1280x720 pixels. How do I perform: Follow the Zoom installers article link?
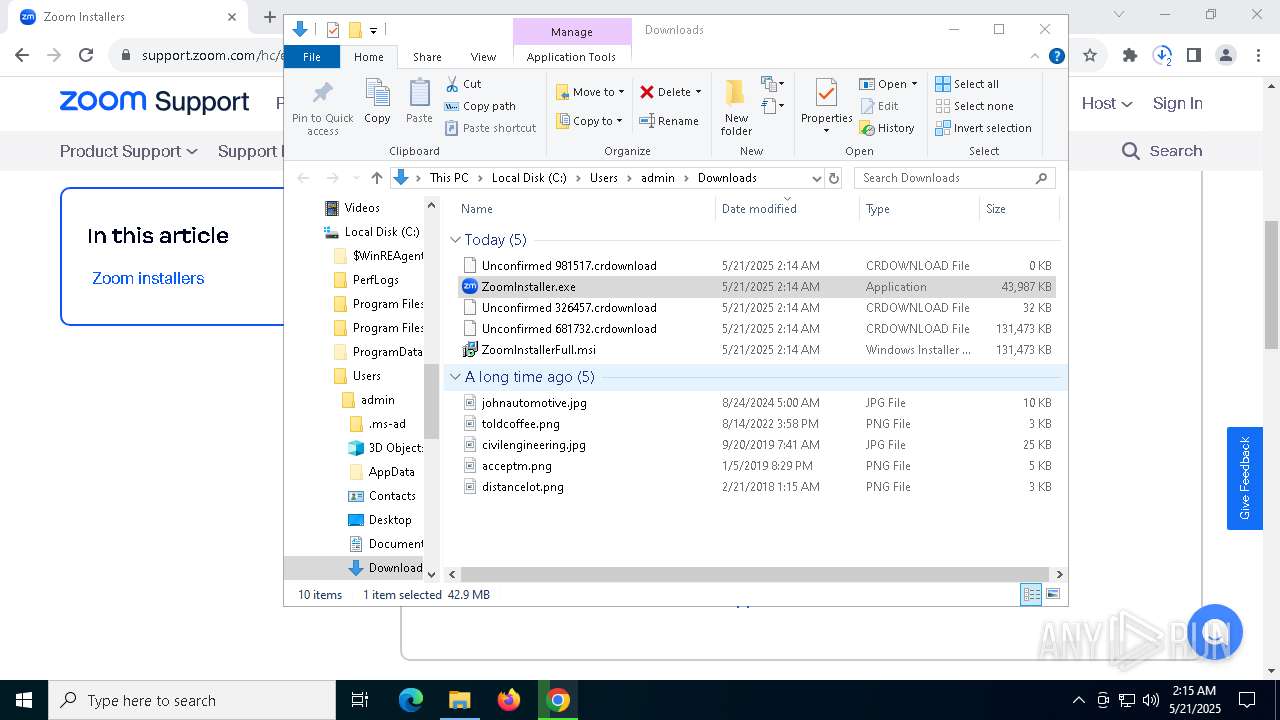[x=148, y=278]
